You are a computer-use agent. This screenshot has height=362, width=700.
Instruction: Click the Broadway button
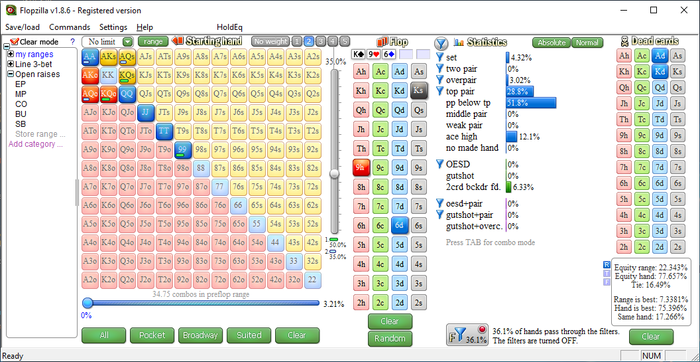200,335
